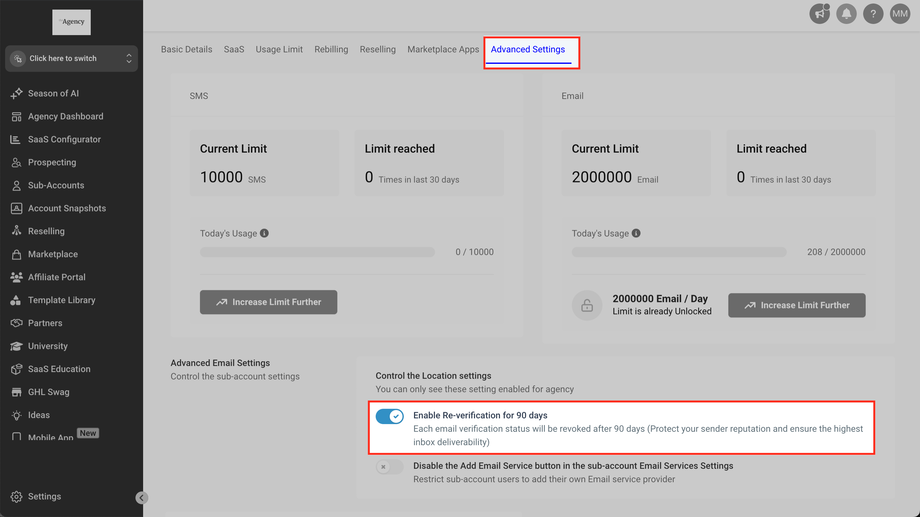Switch to the Reselling tab
The width and height of the screenshot is (920, 517).
click(x=378, y=49)
